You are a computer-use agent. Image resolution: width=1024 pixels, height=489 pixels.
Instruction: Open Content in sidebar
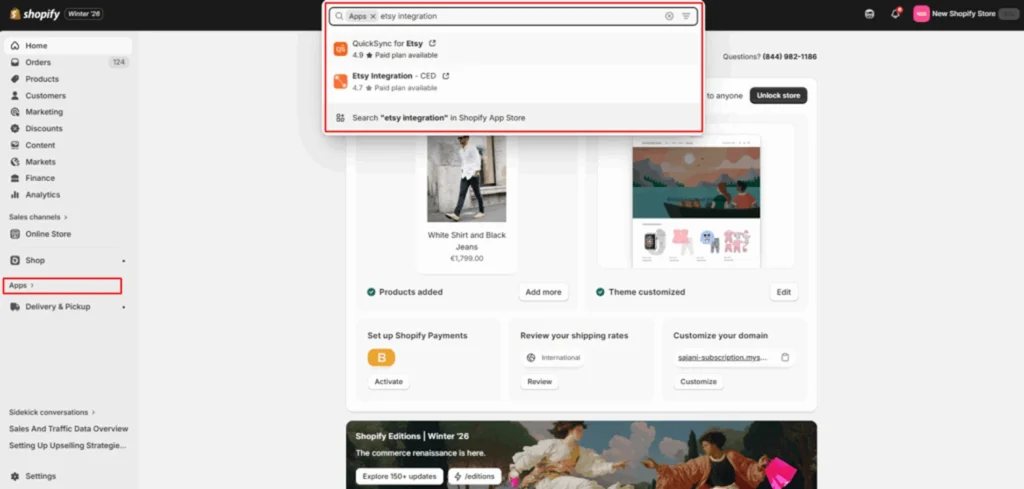pyautogui.click(x=68, y=145)
